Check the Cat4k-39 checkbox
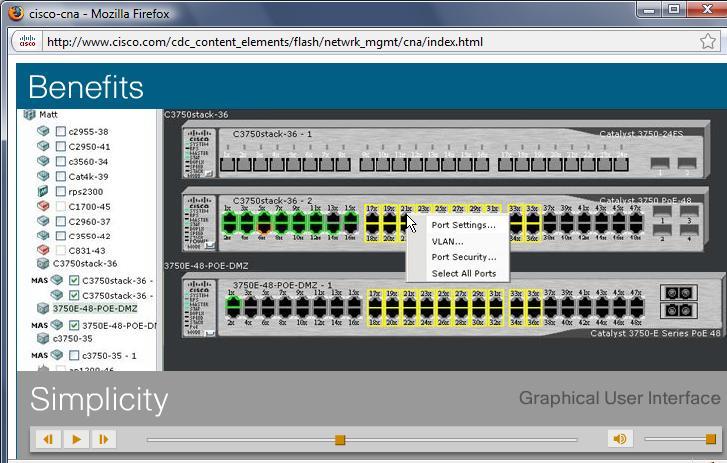The image size is (727, 463). pyautogui.click(x=61, y=177)
